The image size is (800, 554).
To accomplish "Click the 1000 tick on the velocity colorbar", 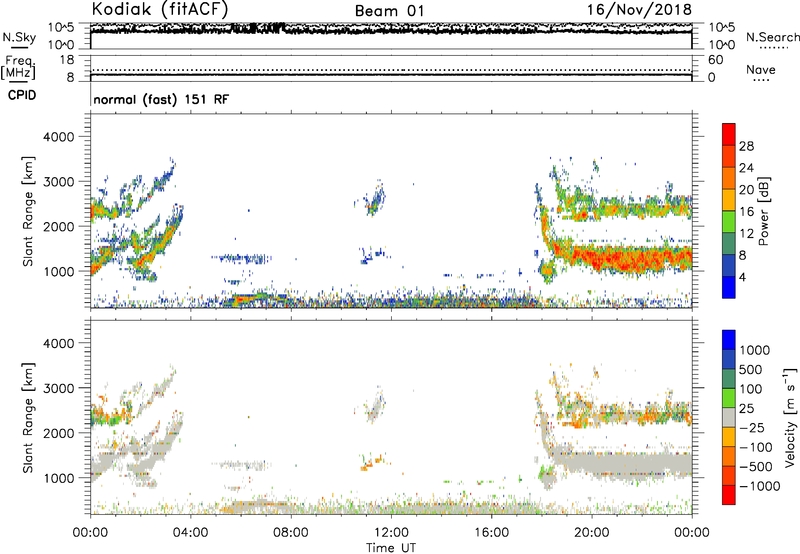I will pyautogui.click(x=754, y=350).
